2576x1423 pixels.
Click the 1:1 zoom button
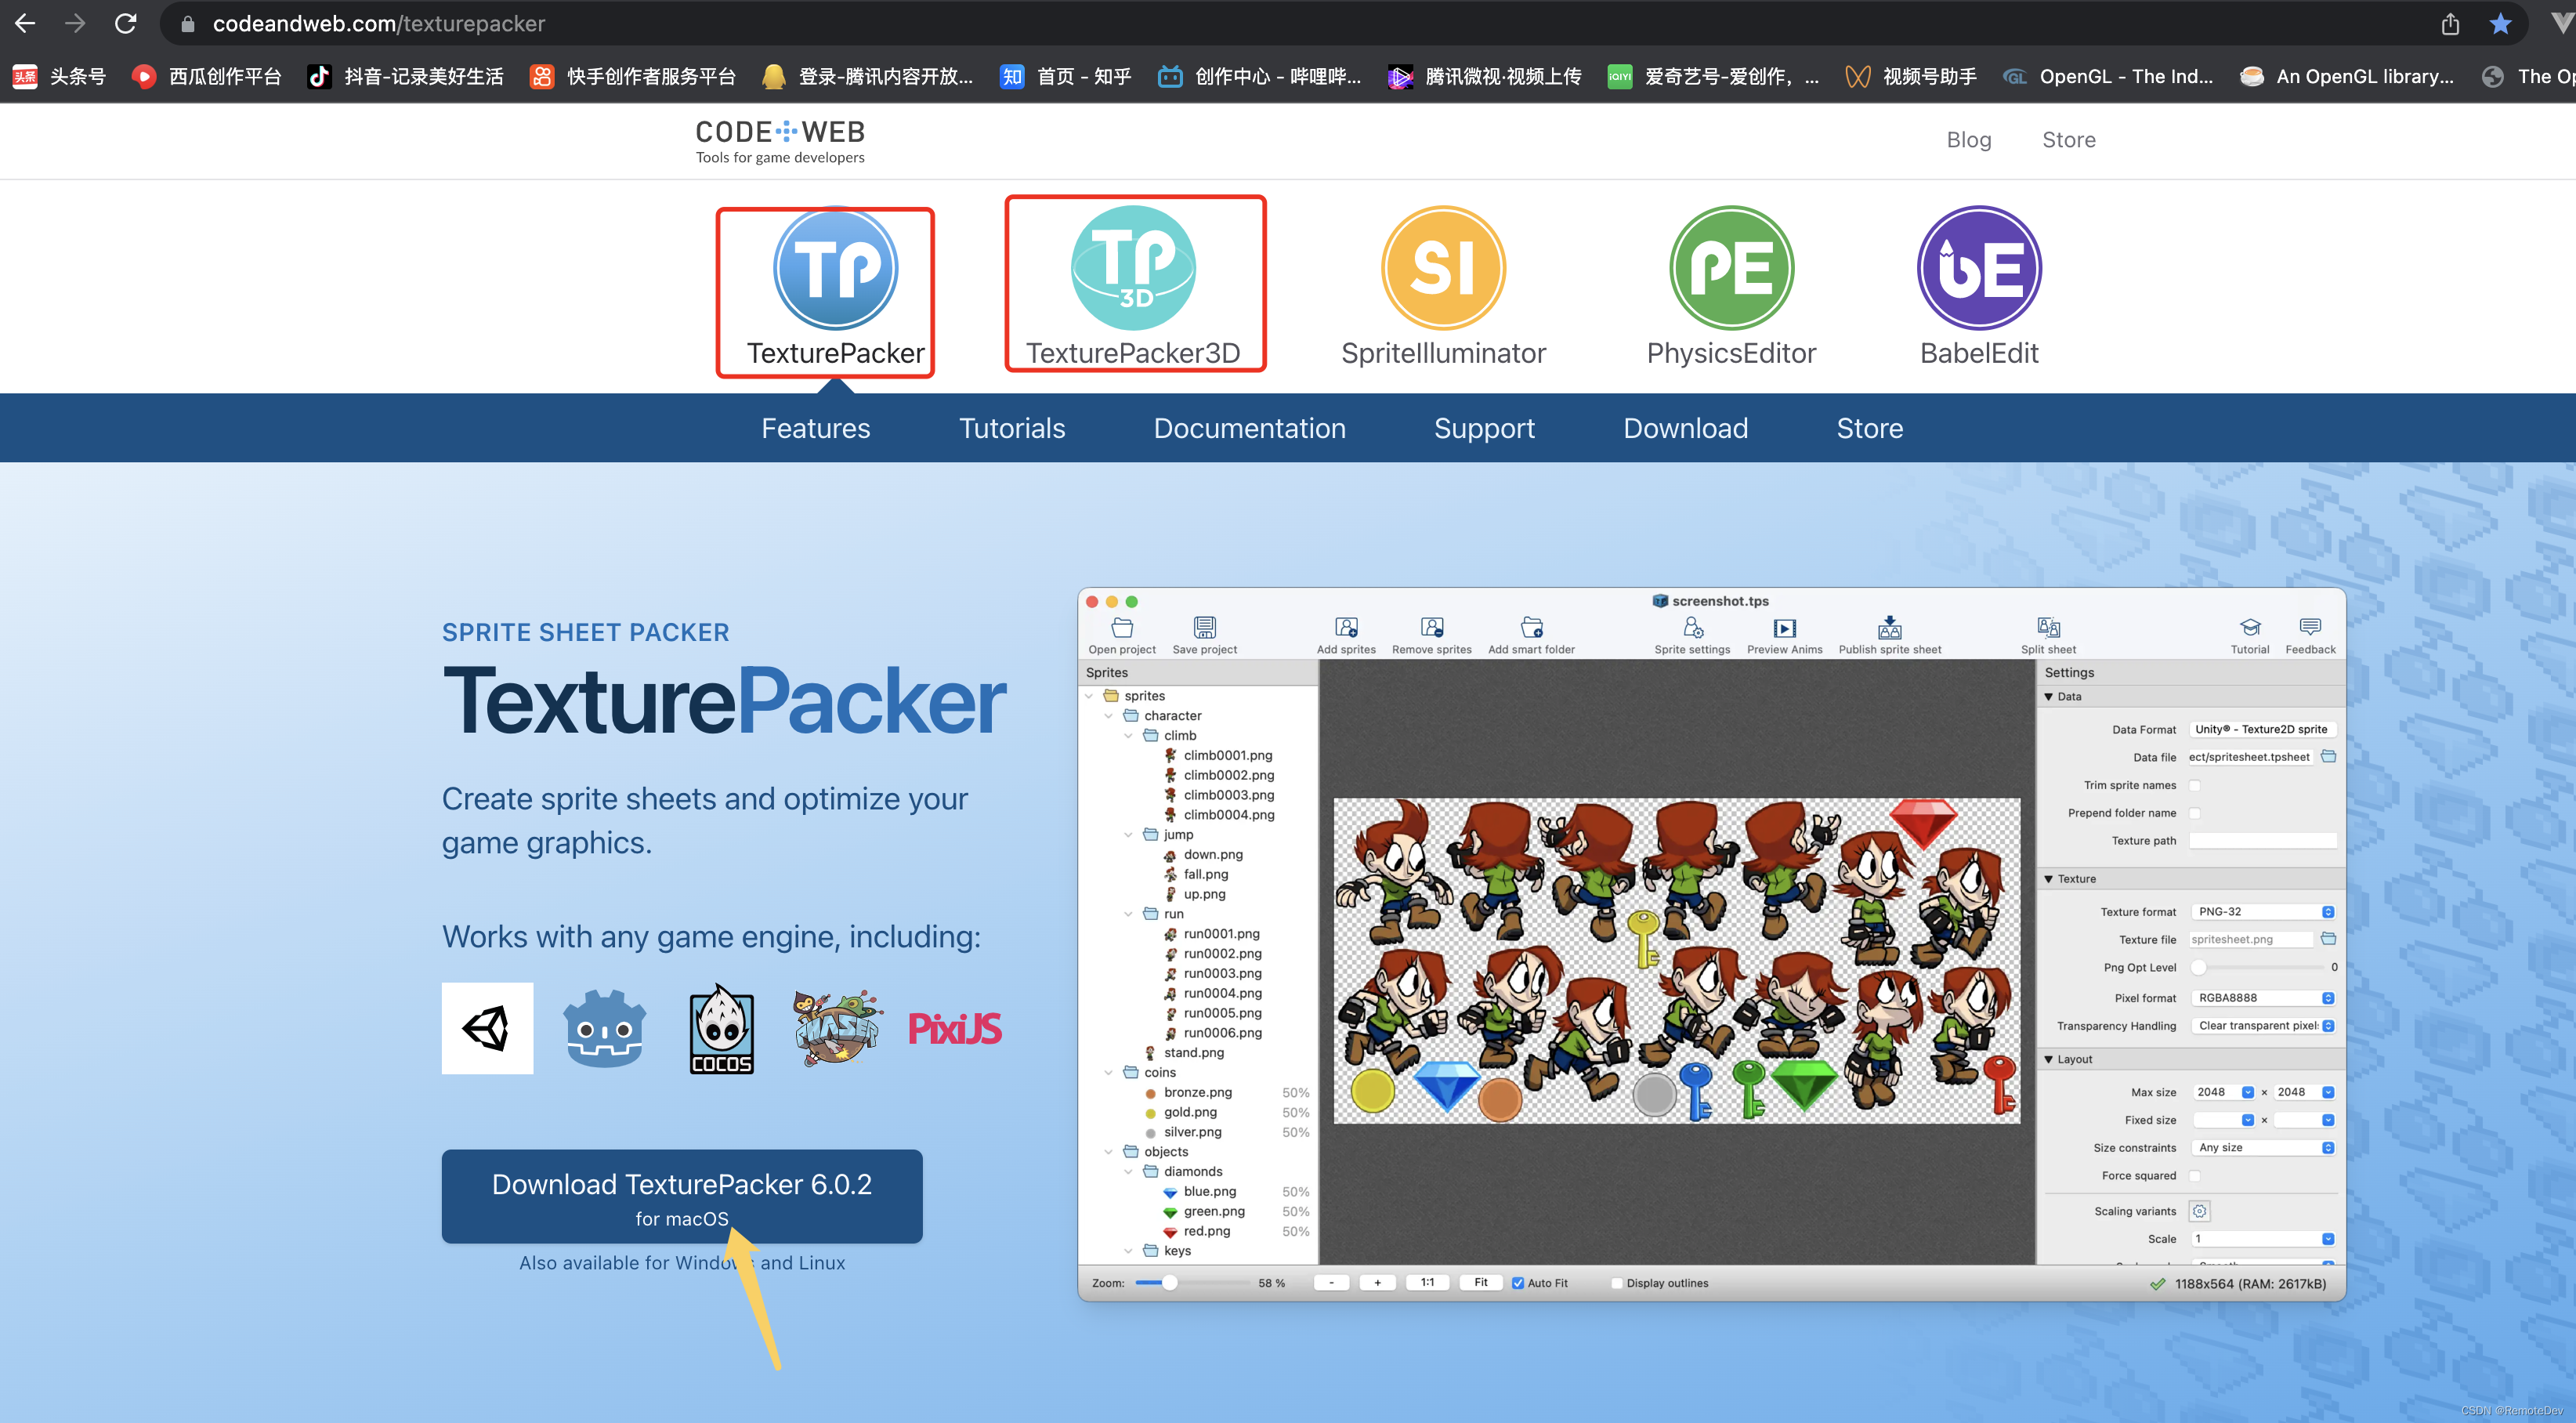click(x=1427, y=1283)
